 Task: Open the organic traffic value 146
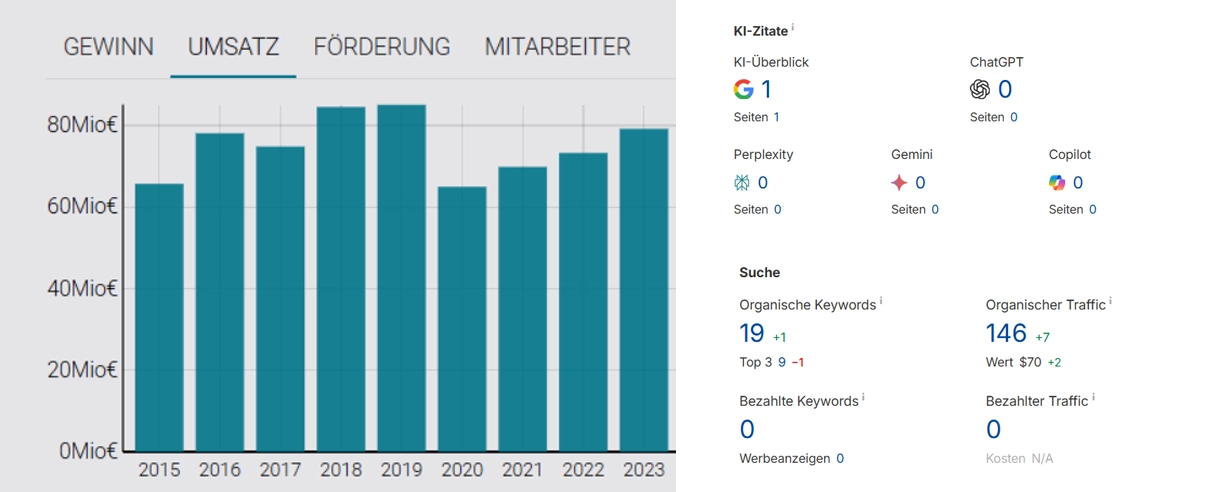[x=1006, y=333]
